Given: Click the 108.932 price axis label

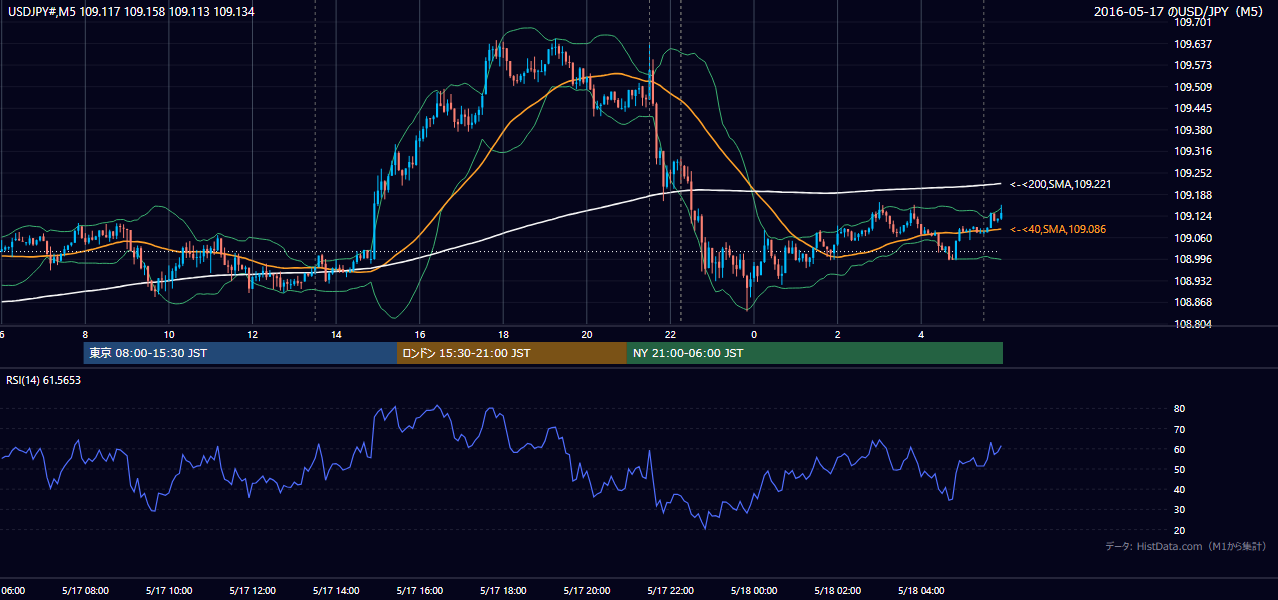Looking at the screenshot, I should 1193,282.
